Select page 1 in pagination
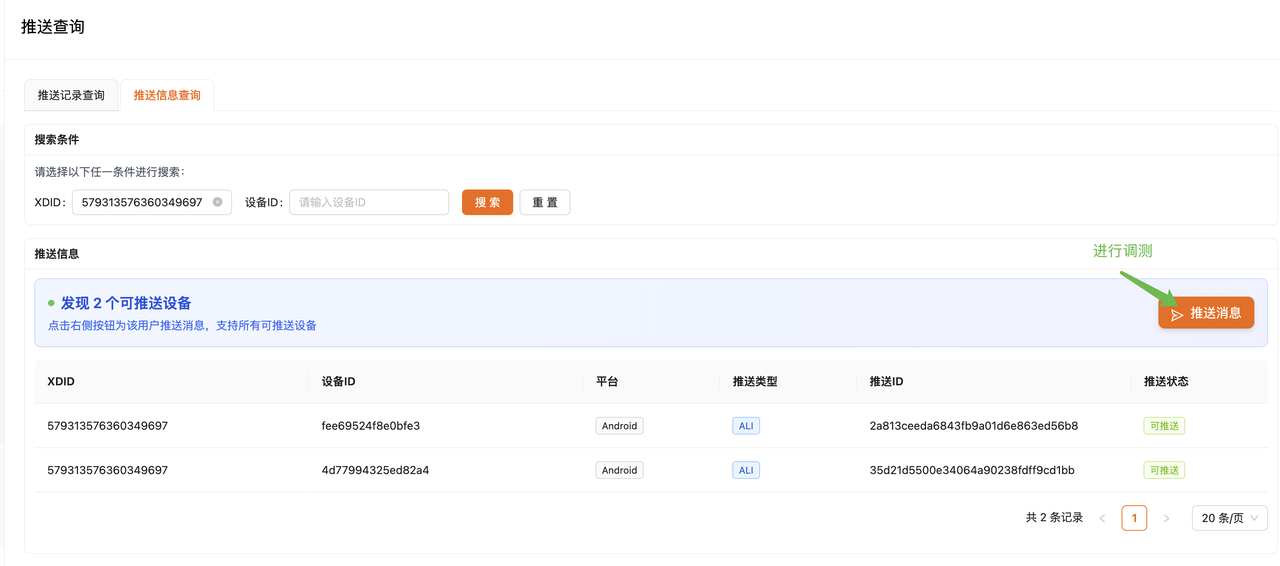1280x566 pixels. (1134, 518)
